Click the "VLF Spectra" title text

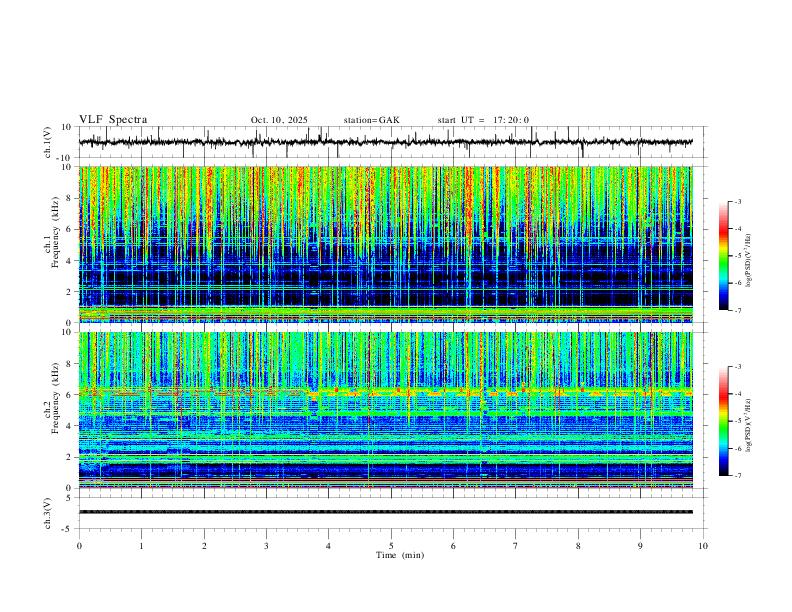coord(113,120)
